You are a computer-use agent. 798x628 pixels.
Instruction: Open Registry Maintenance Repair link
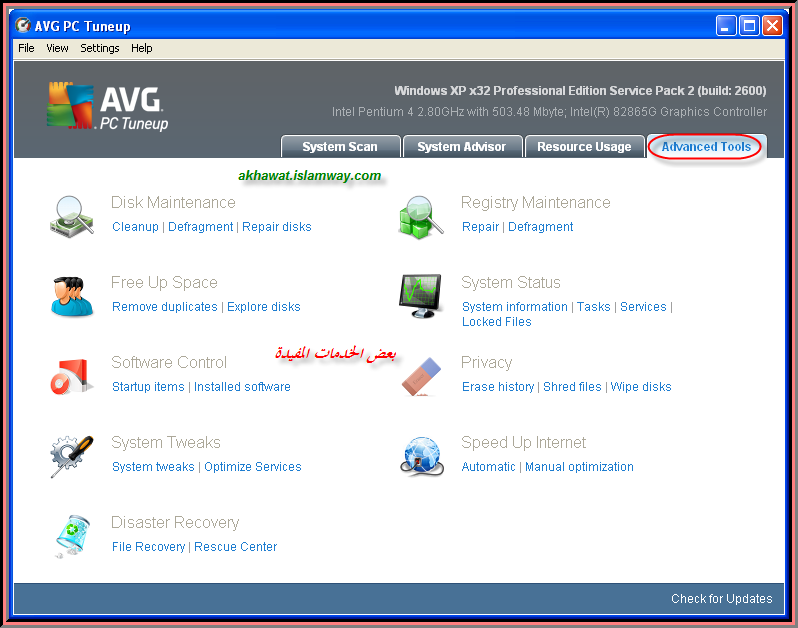(480, 227)
